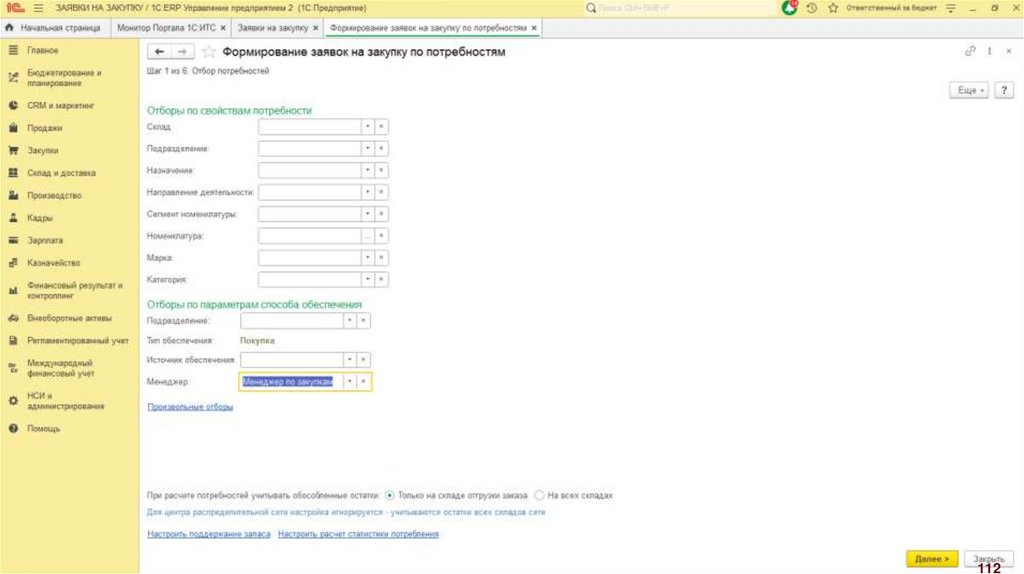Open НСИ и администрирование section
This screenshot has height=574, width=1024.
(65, 401)
